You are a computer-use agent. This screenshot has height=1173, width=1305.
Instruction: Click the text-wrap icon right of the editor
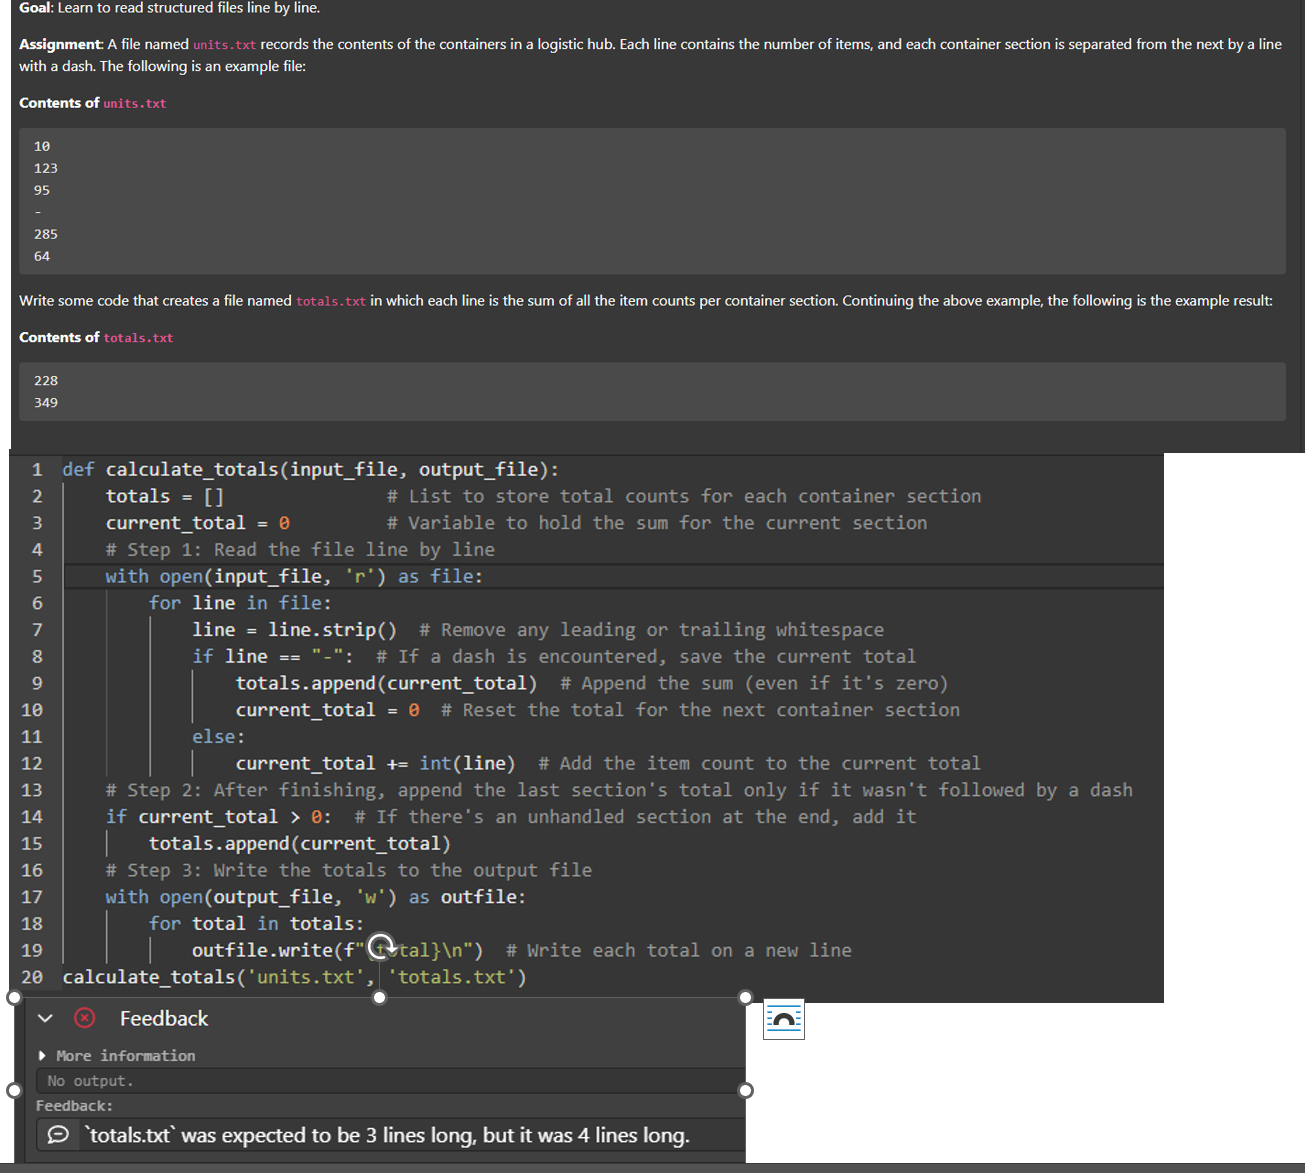(x=784, y=1019)
